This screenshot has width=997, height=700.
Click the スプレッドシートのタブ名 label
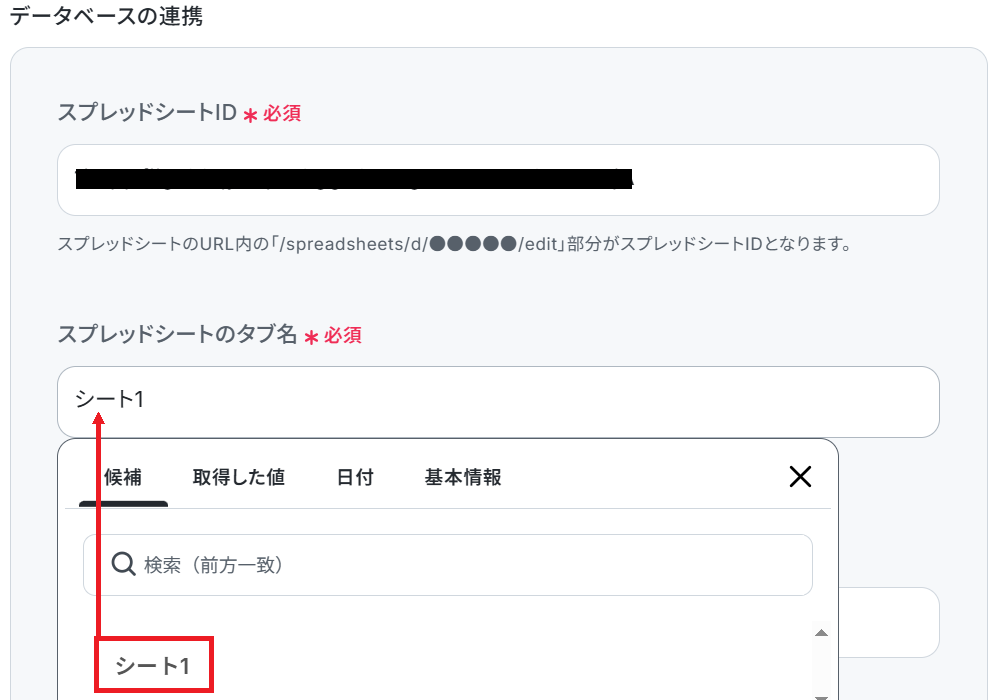177,334
